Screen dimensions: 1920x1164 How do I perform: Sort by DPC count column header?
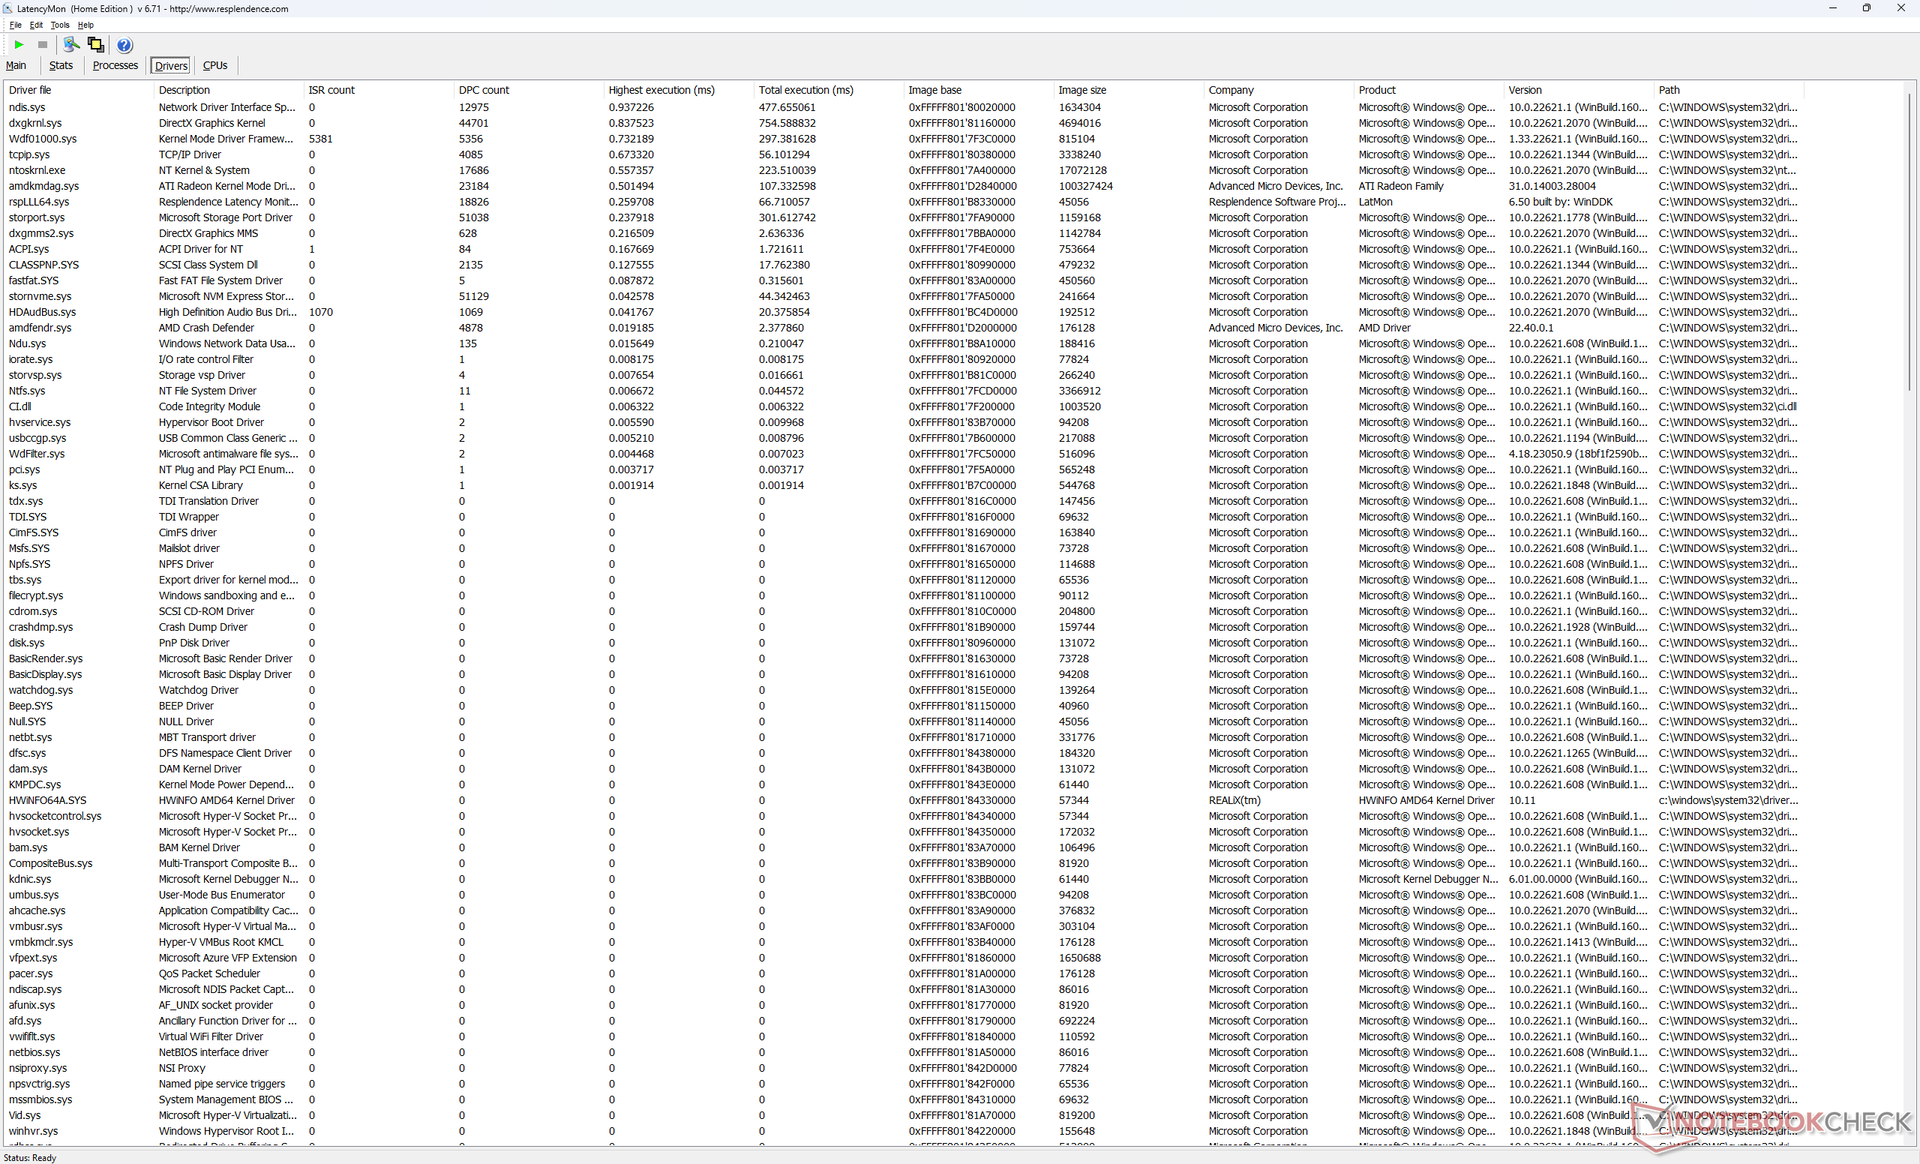(x=484, y=90)
